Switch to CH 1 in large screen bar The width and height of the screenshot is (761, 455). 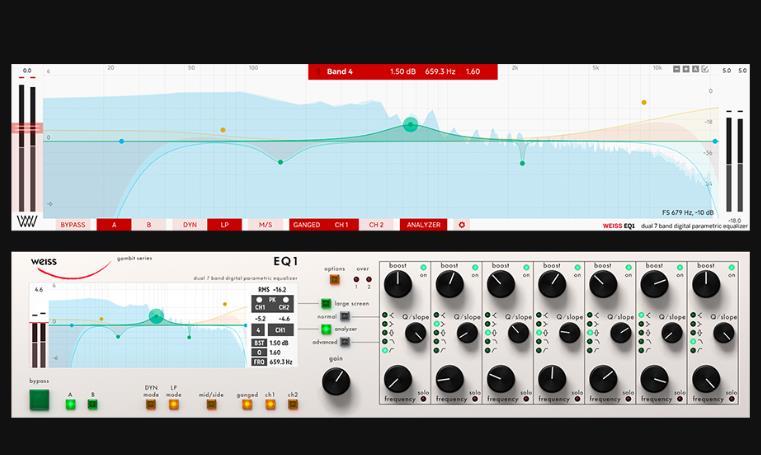point(342,225)
